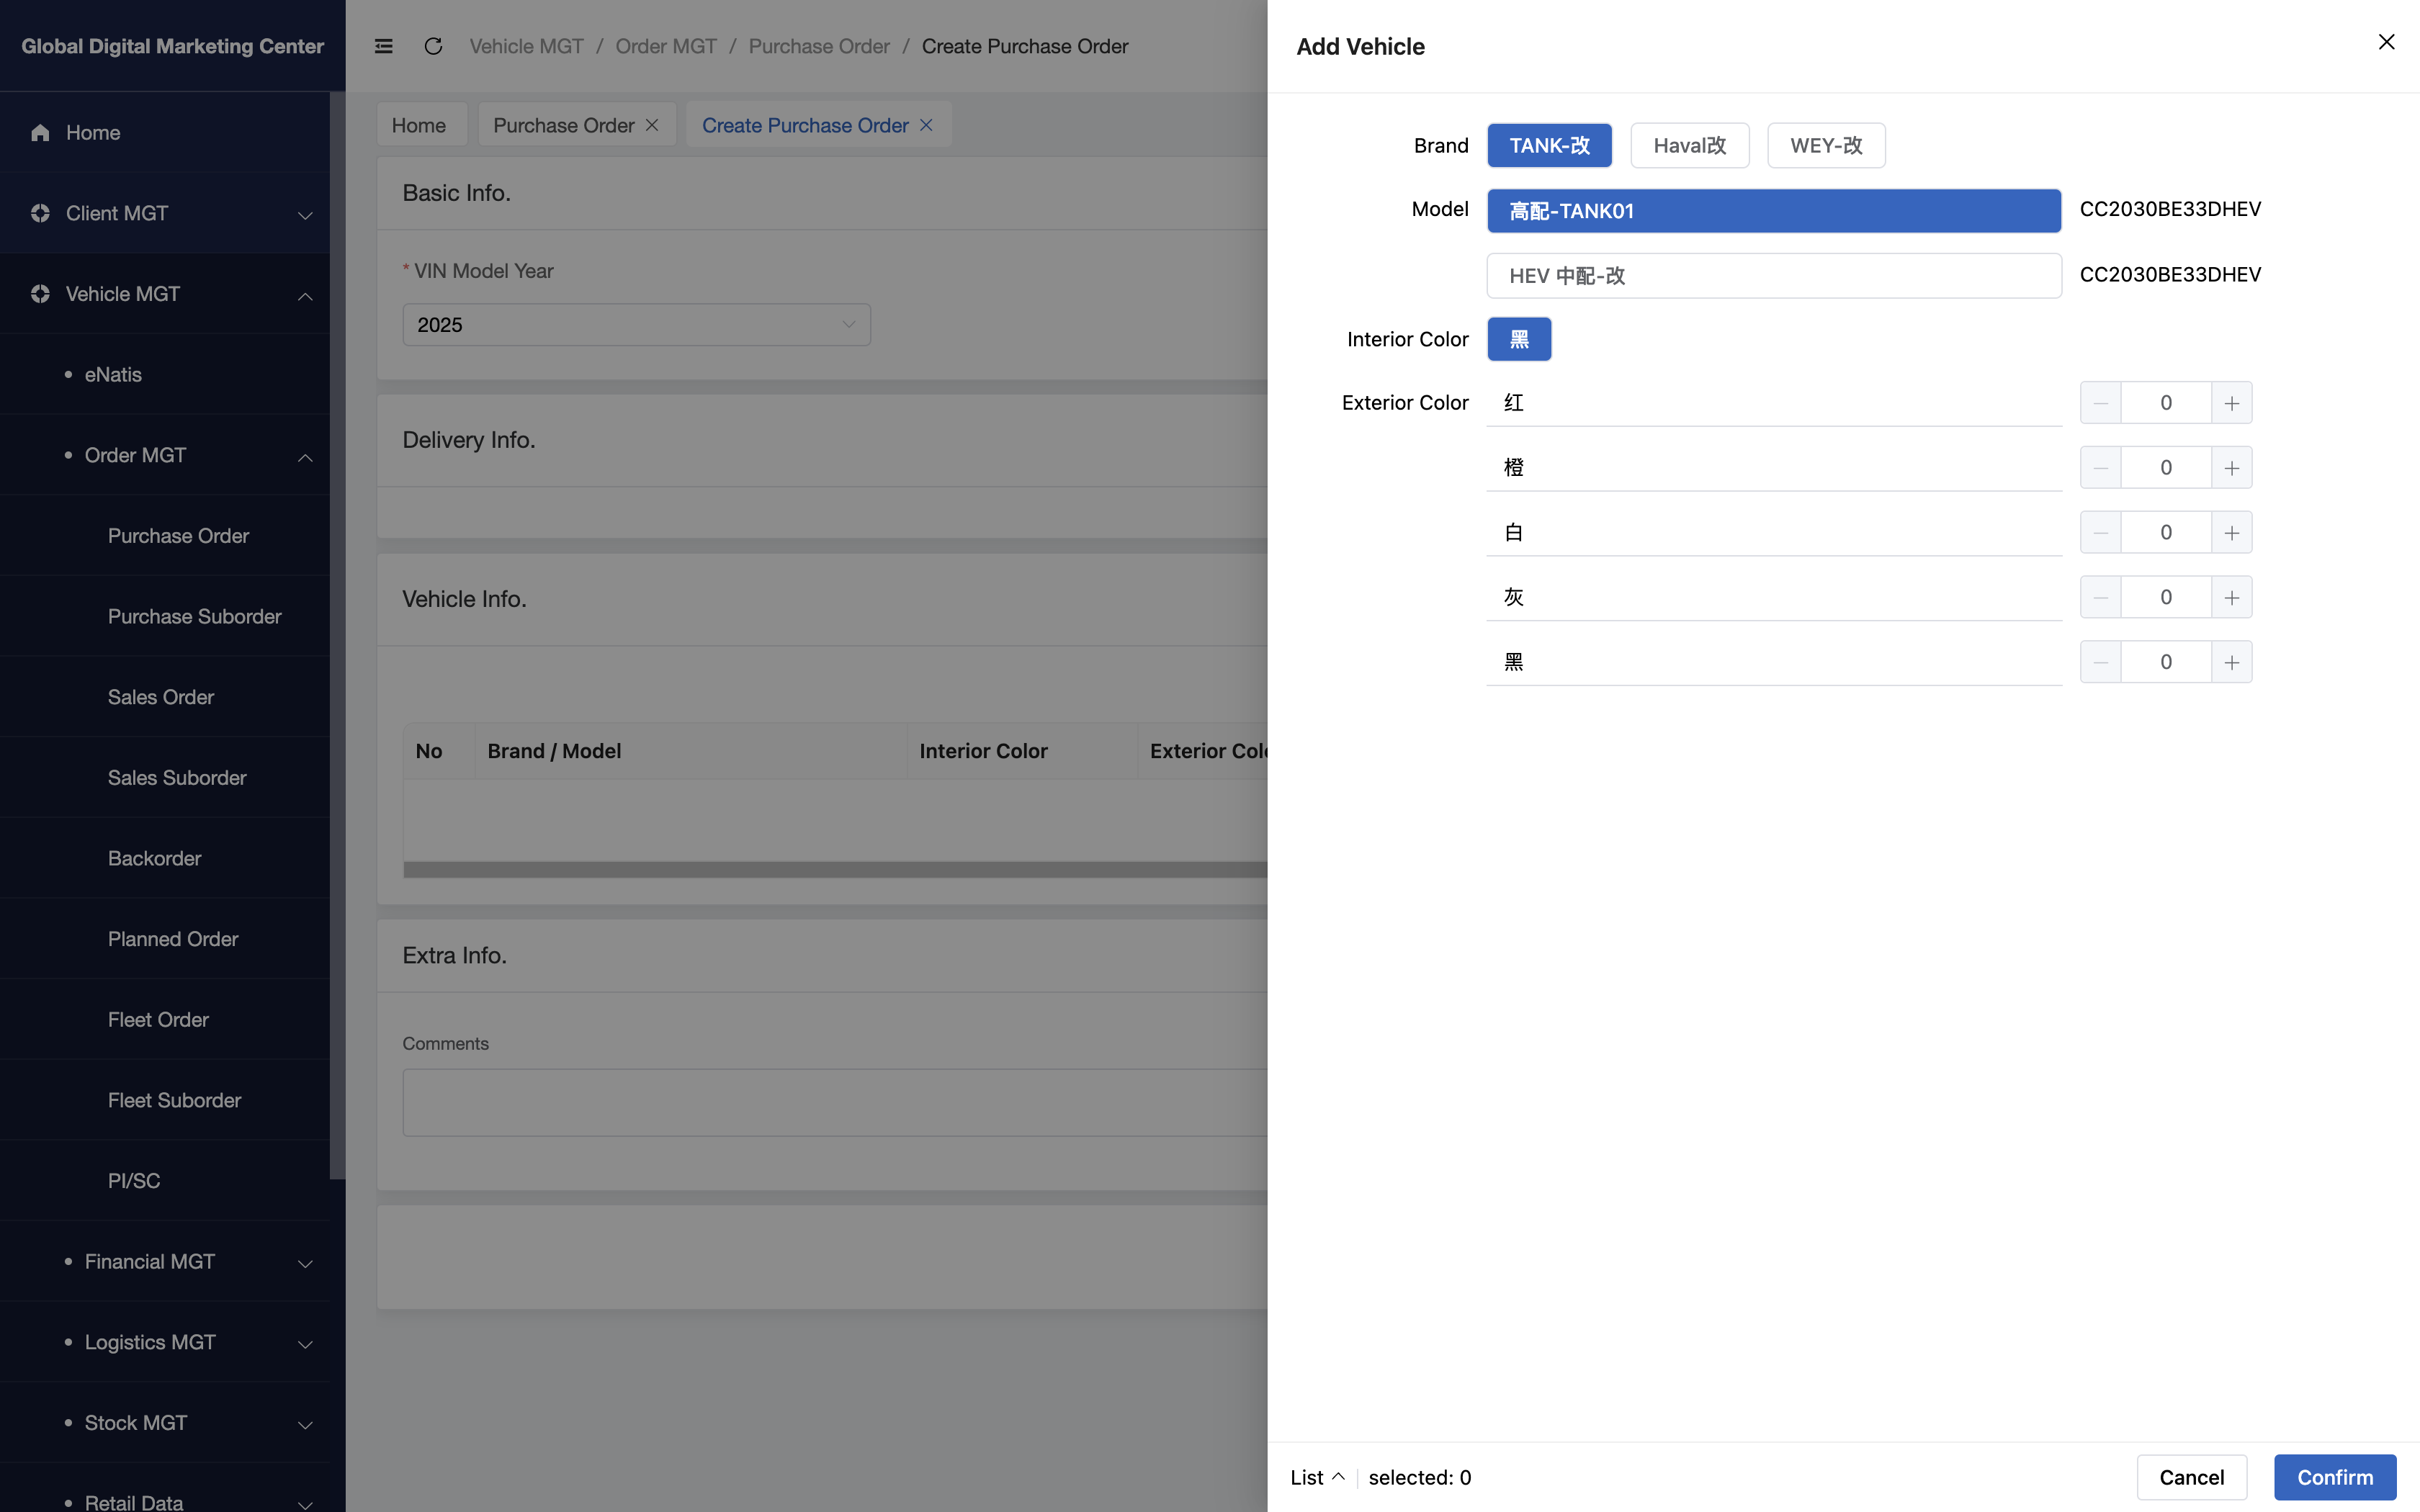Open Fleet Suborder in sidebar
This screenshot has width=2420, height=1512.
pos(165,1101)
